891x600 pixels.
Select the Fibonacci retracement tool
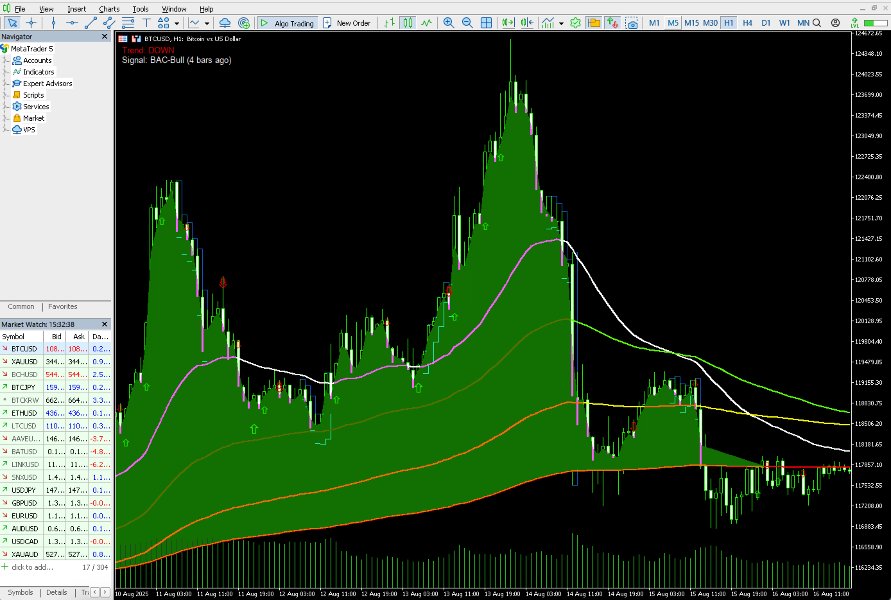pos(128,23)
